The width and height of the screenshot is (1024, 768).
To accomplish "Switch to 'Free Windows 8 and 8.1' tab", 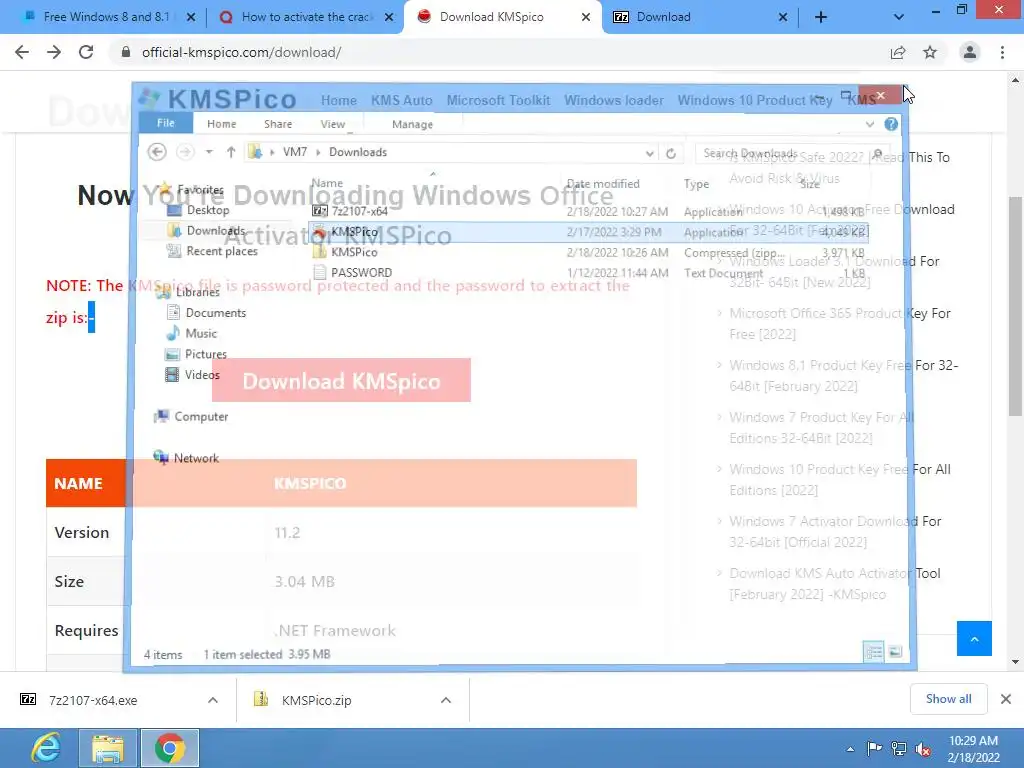I will [107, 17].
